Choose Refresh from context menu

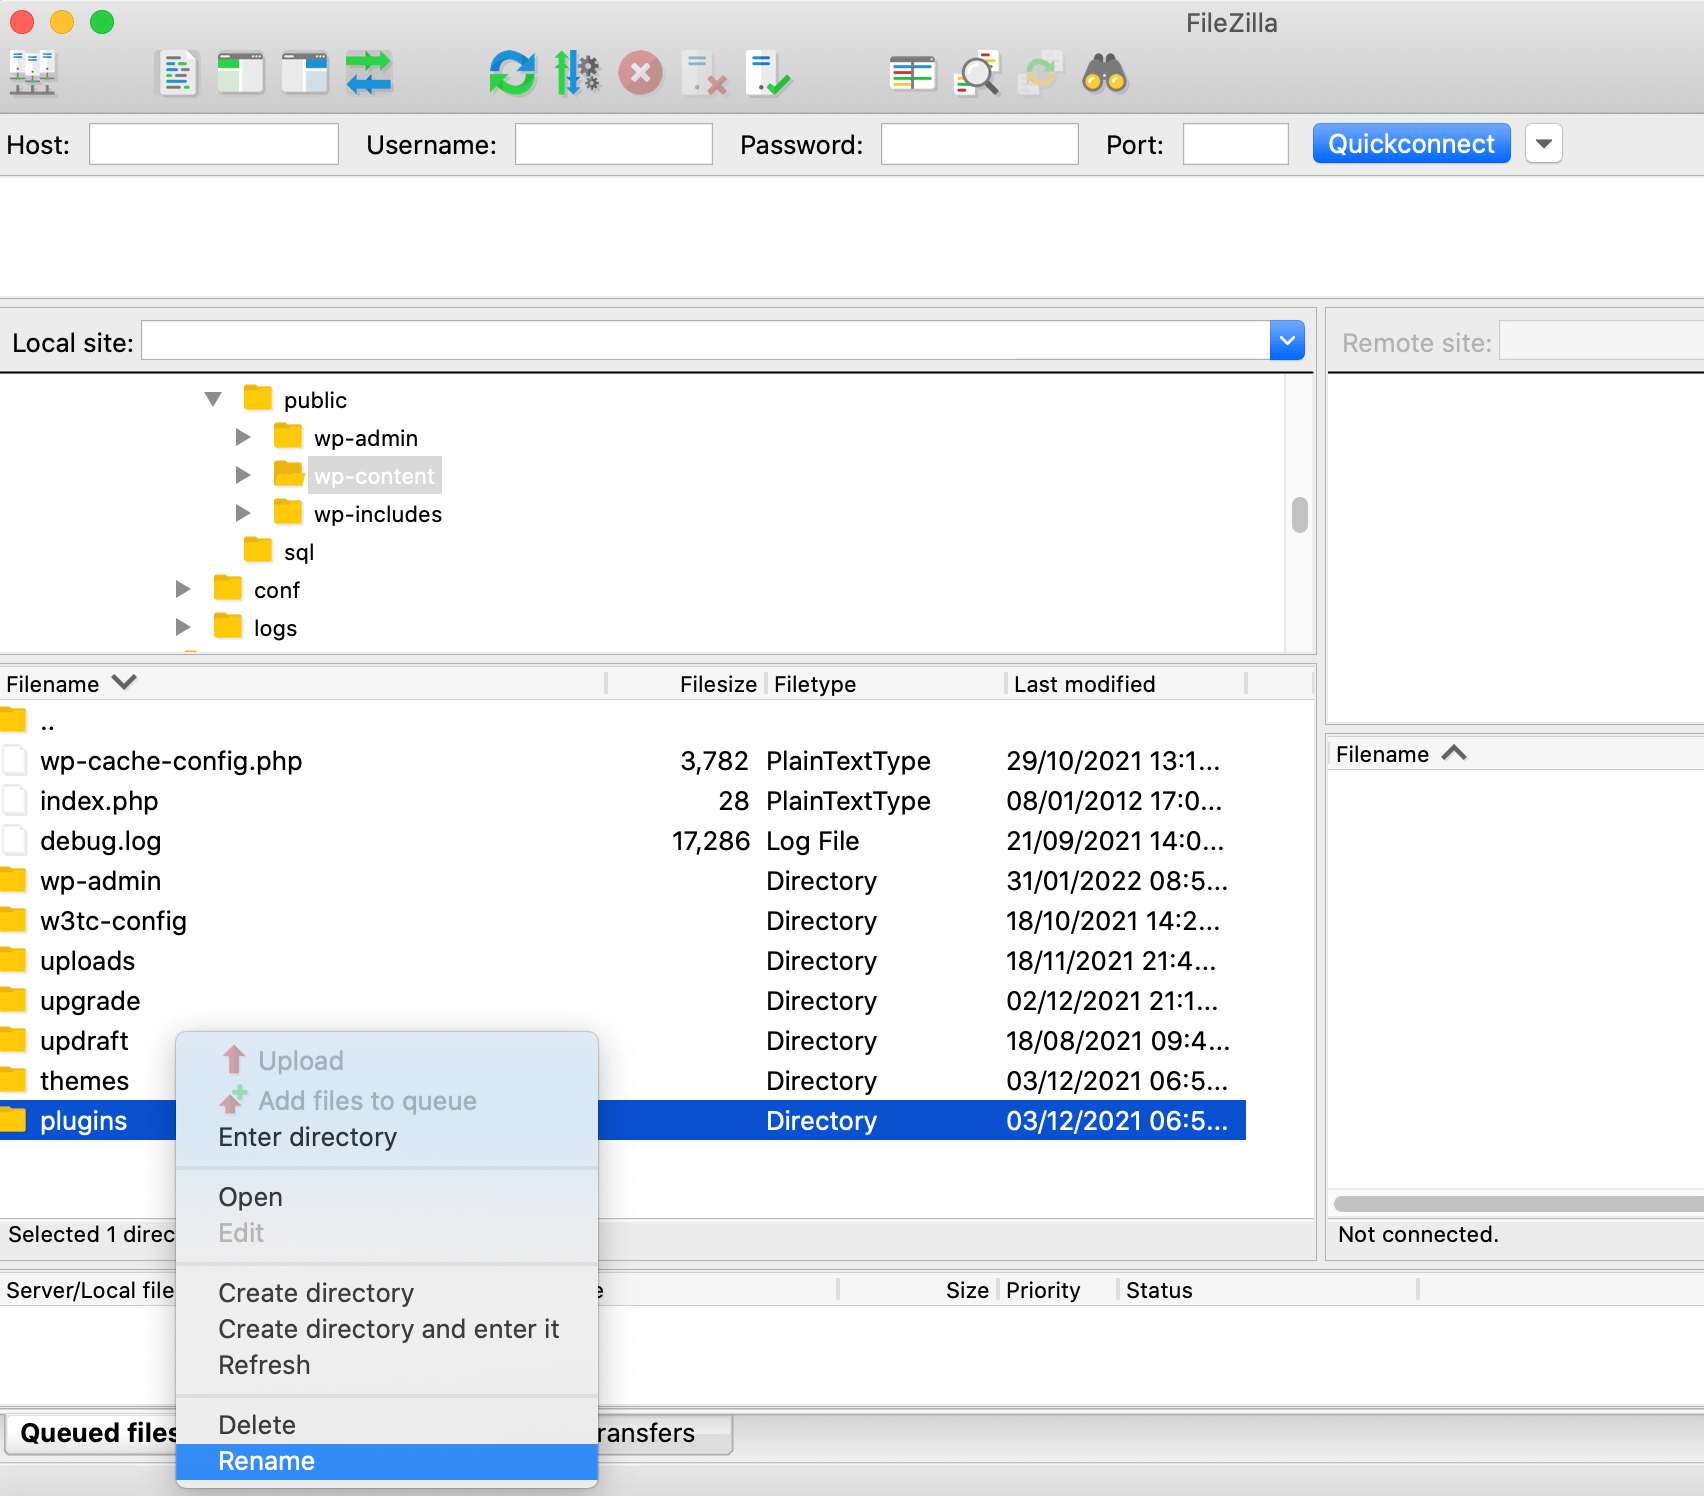tap(387, 1365)
